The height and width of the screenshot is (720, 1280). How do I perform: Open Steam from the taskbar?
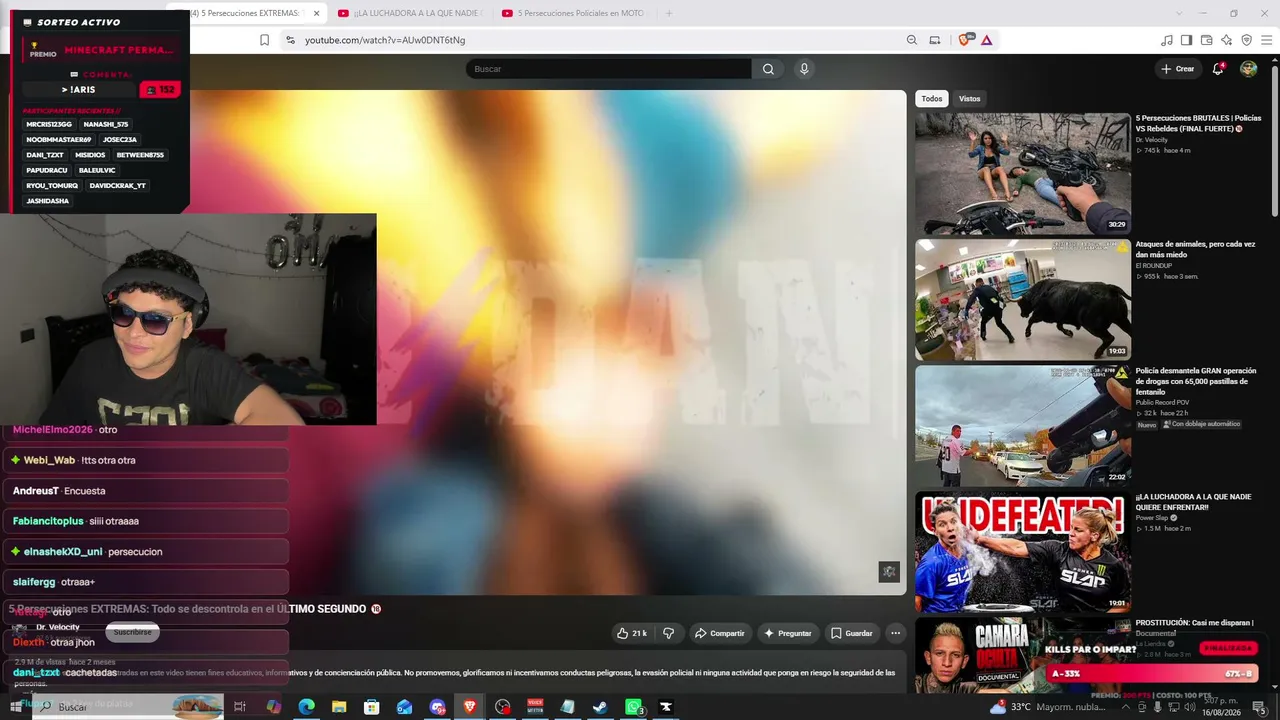(x=600, y=707)
